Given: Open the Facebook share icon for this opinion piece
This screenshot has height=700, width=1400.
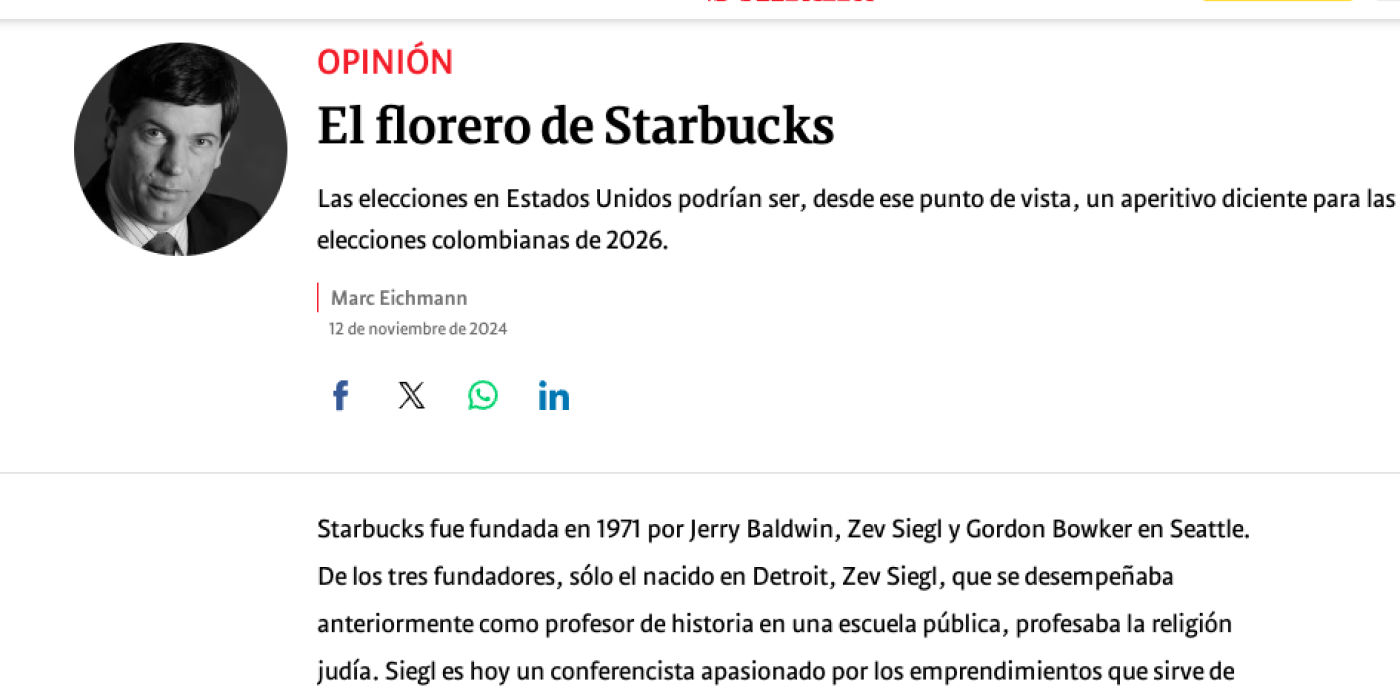Looking at the screenshot, I should click(x=340, y=395).
